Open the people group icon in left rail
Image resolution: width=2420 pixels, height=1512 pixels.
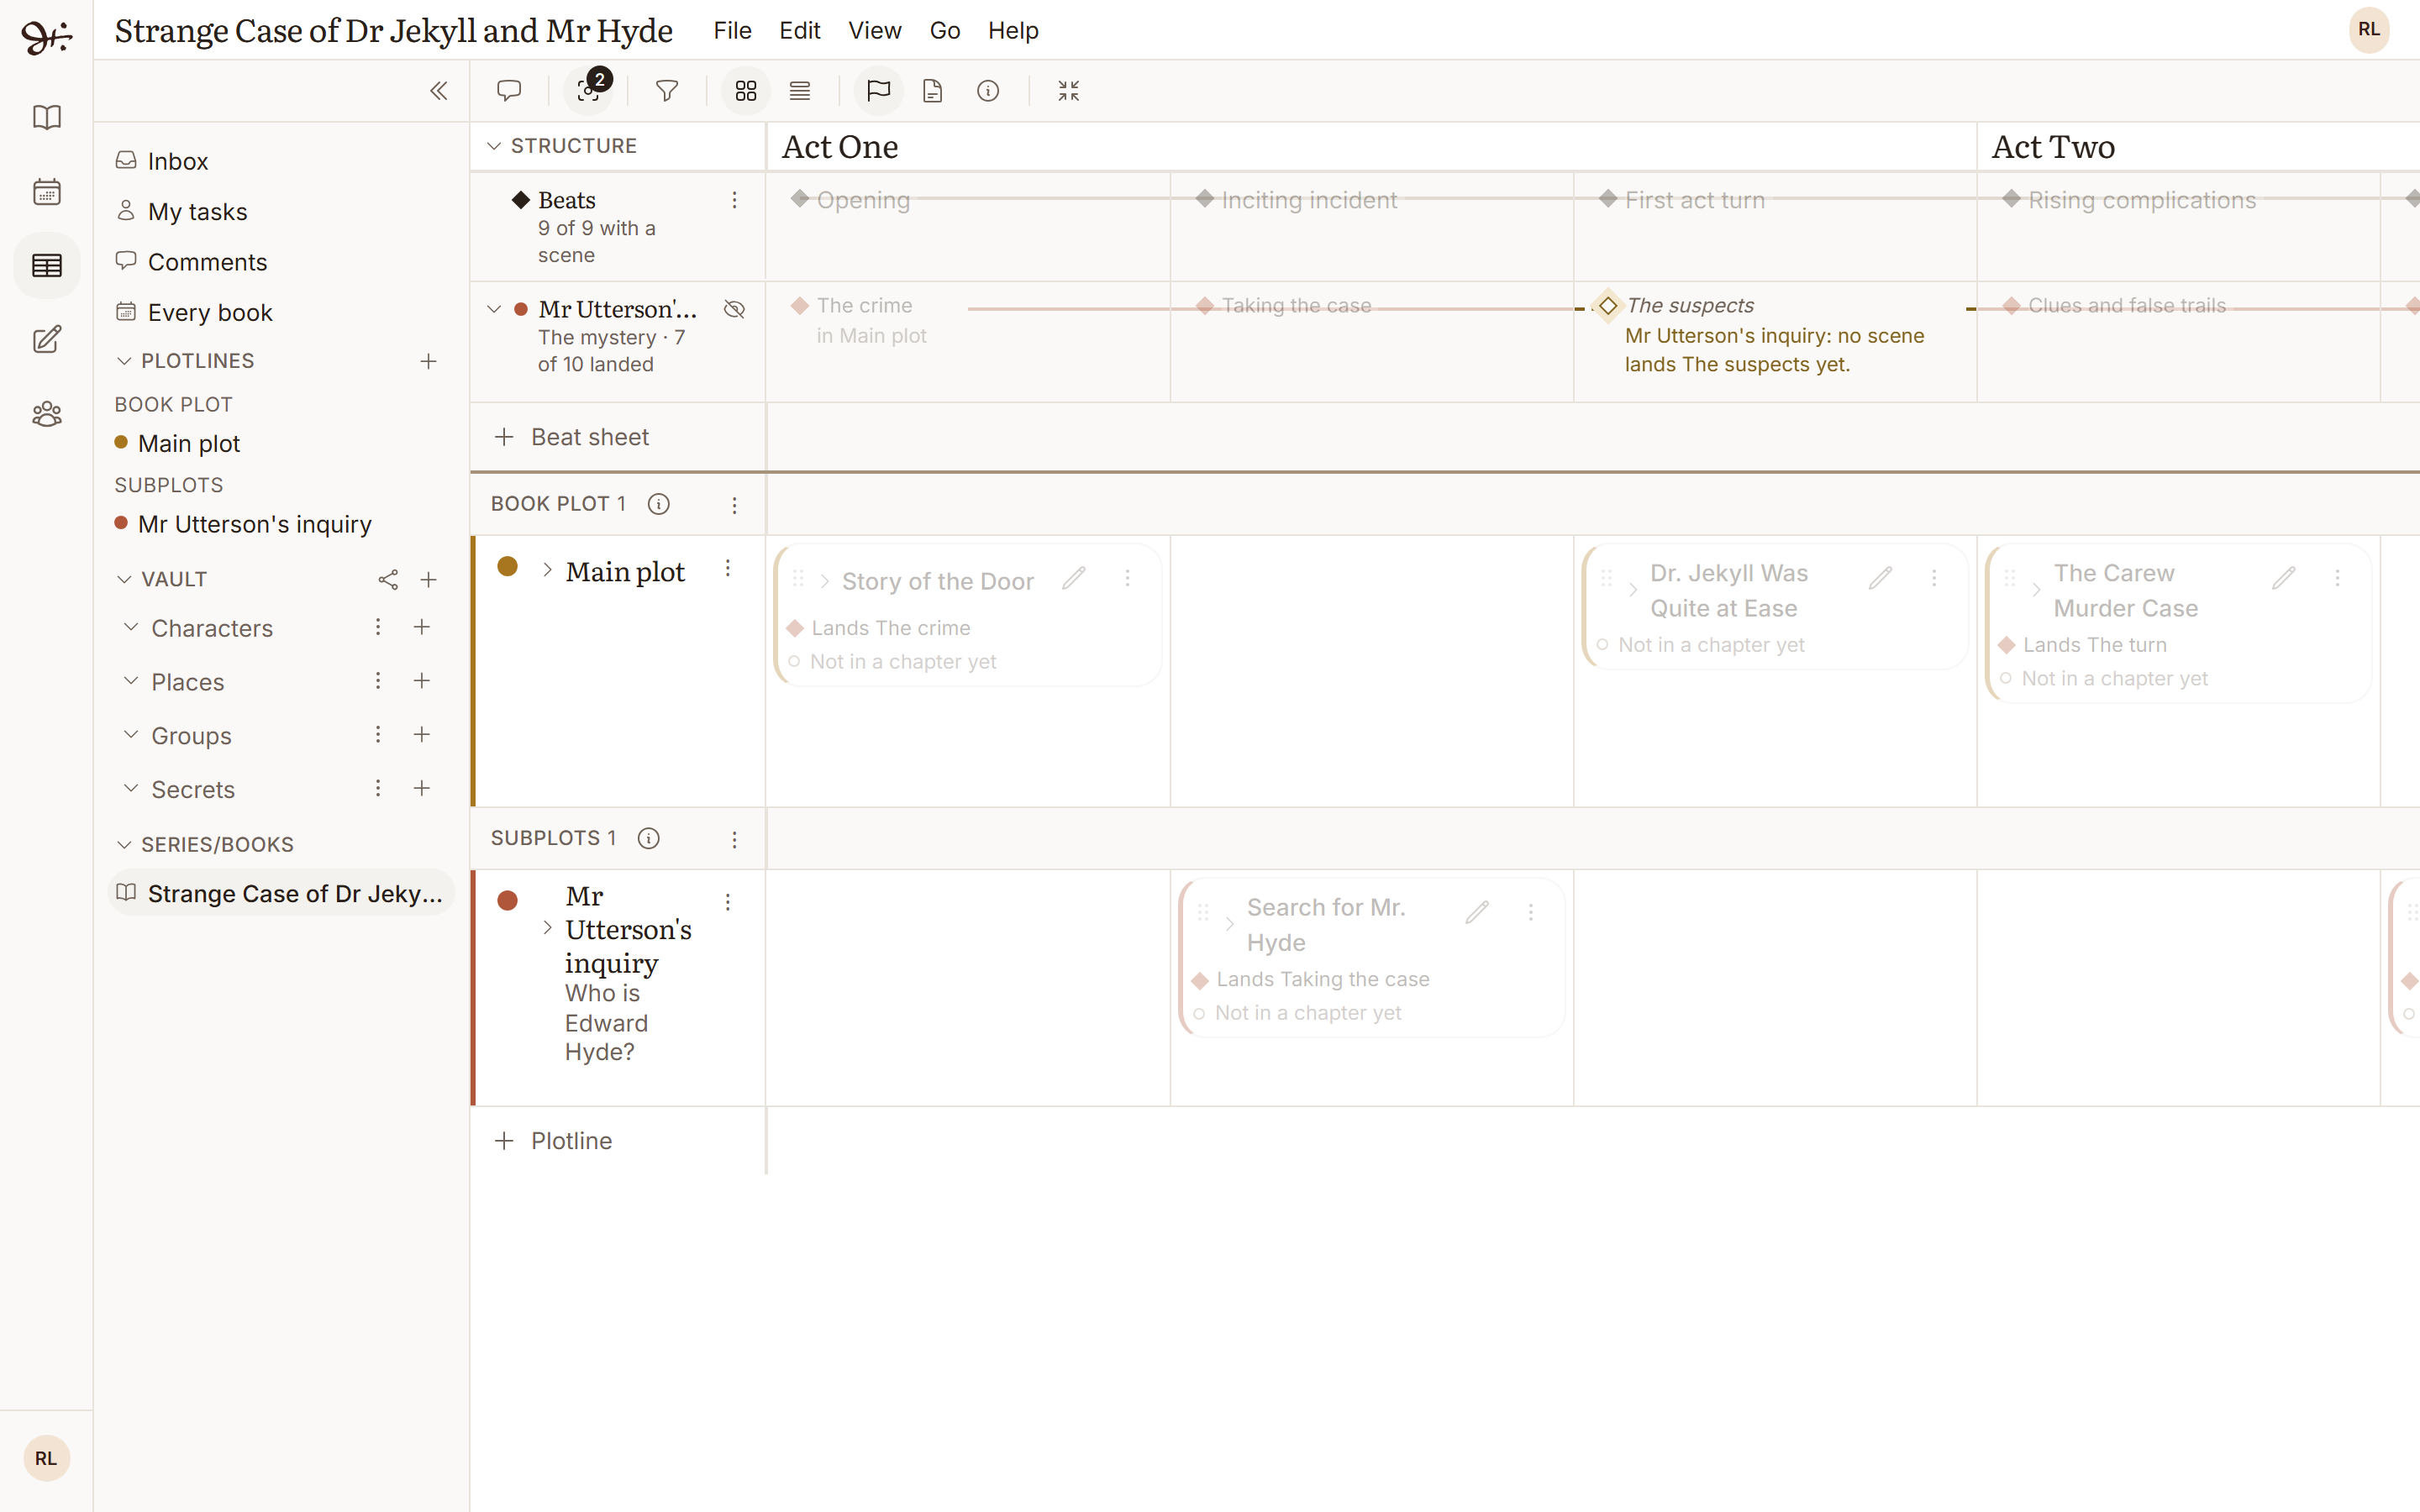(47, 413)
